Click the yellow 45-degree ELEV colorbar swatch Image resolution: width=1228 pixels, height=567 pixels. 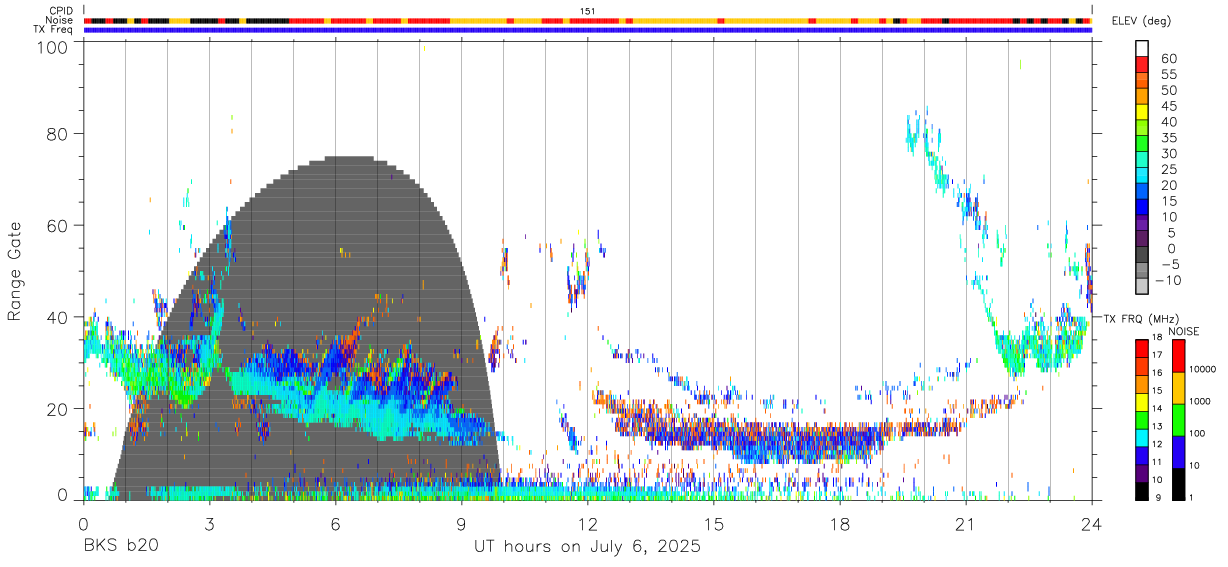coord(1143,112)
